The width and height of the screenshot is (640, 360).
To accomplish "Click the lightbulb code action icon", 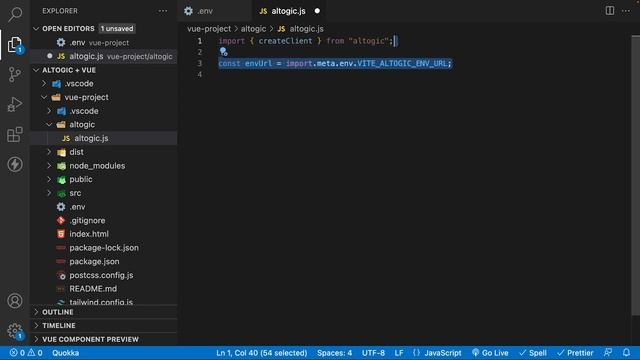I will pos(223,51).
